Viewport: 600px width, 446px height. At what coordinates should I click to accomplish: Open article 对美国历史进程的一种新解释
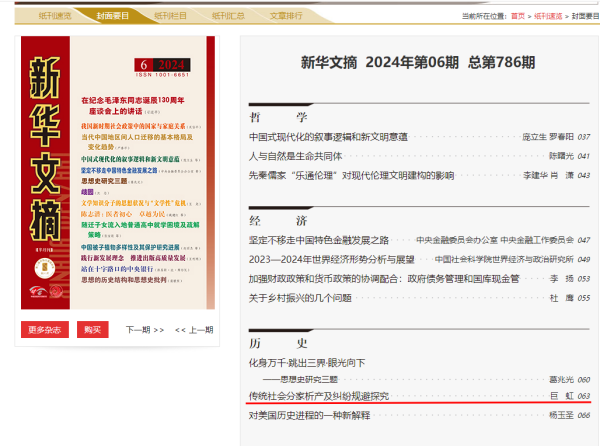309,415
